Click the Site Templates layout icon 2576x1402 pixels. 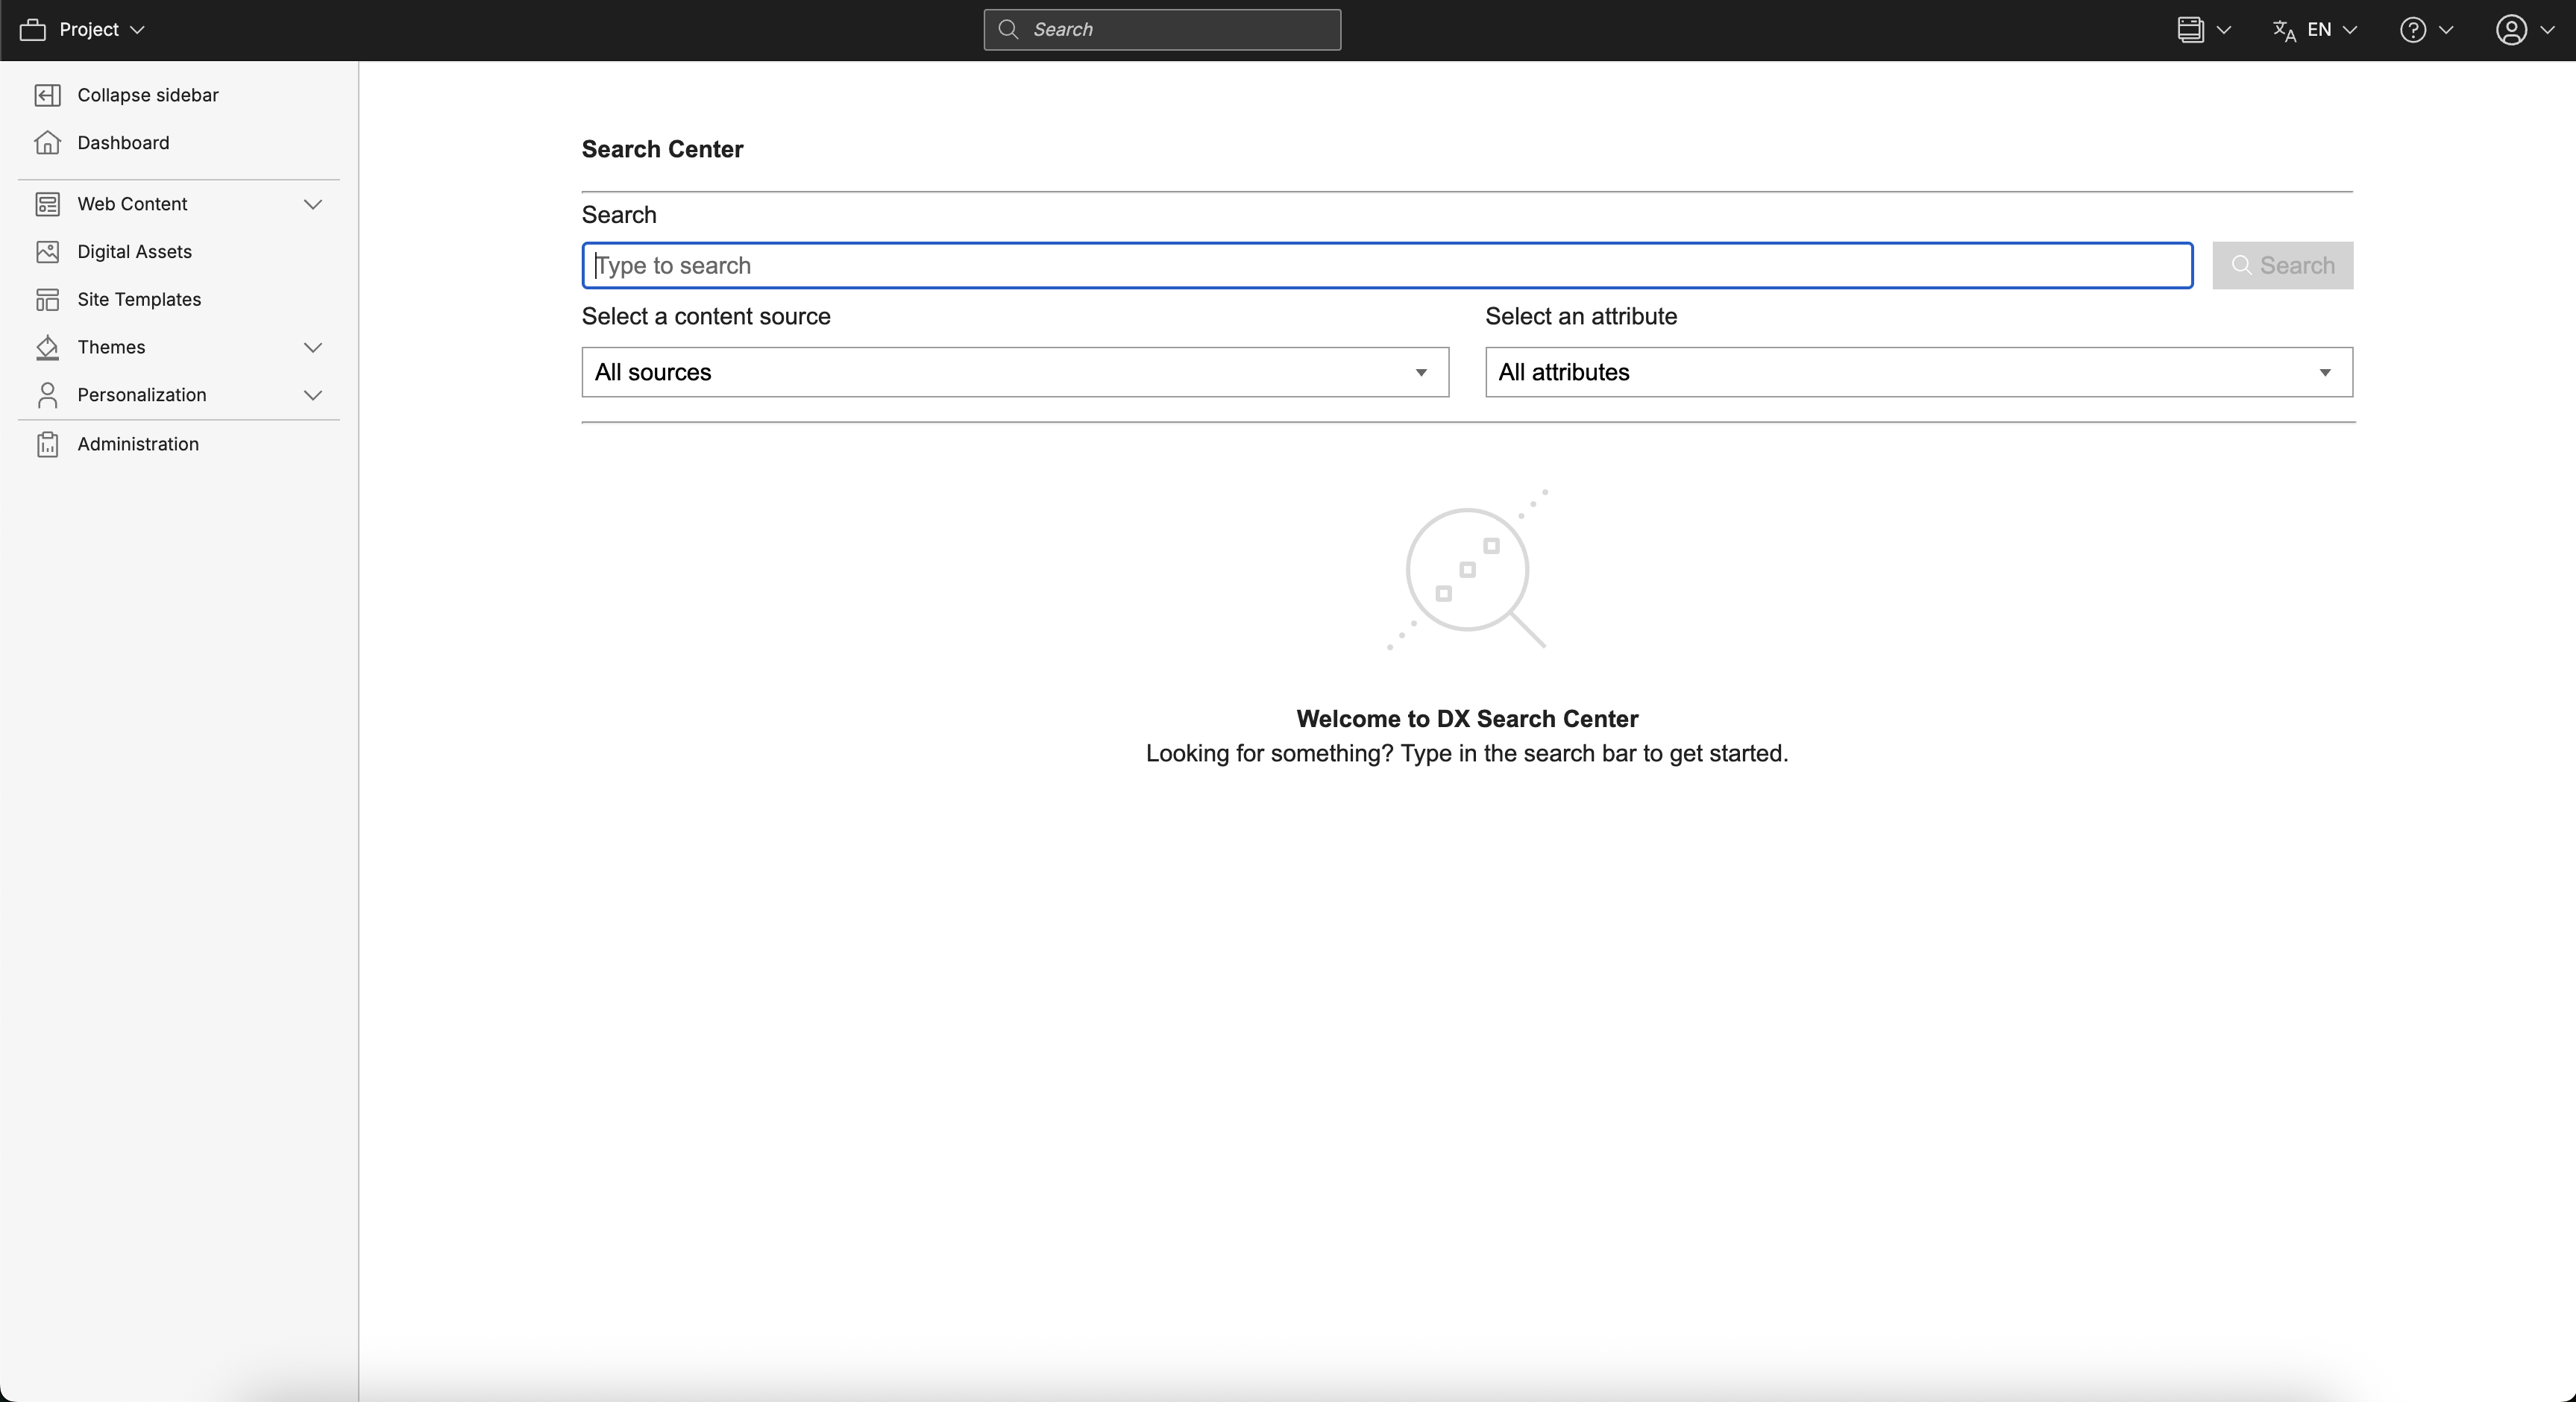coord(47,300)
